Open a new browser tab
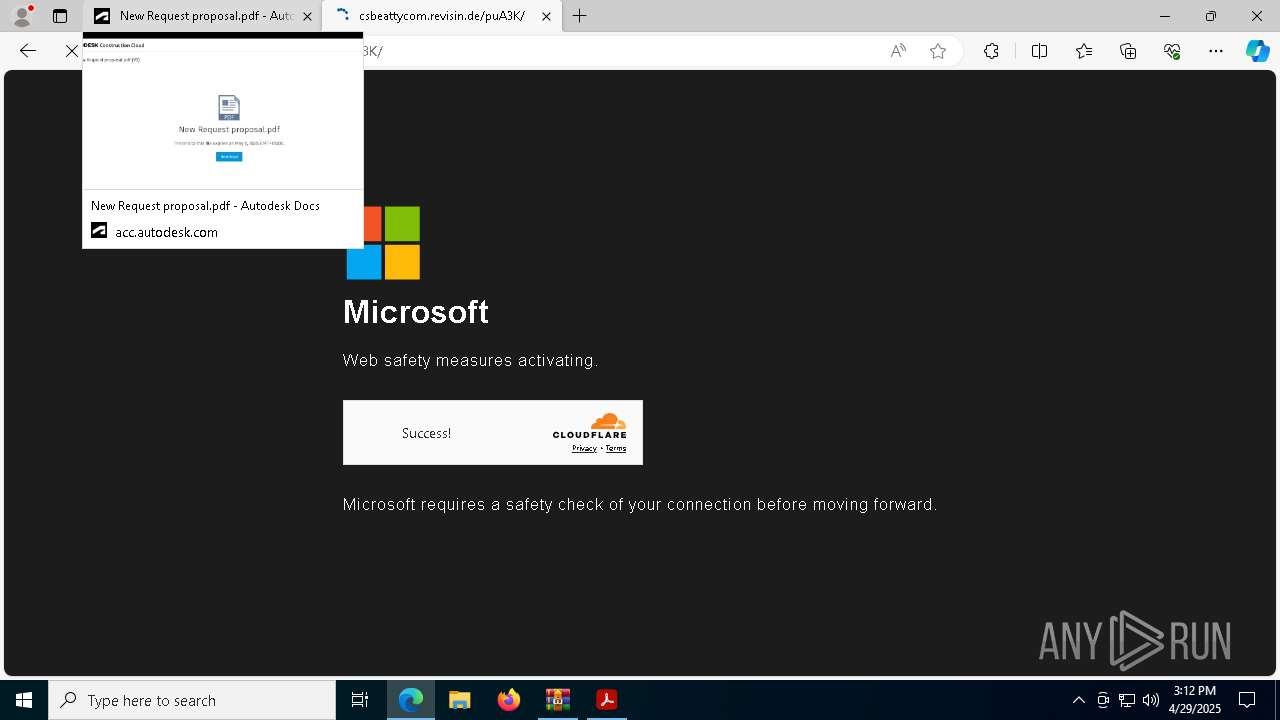 pos(579,16)
